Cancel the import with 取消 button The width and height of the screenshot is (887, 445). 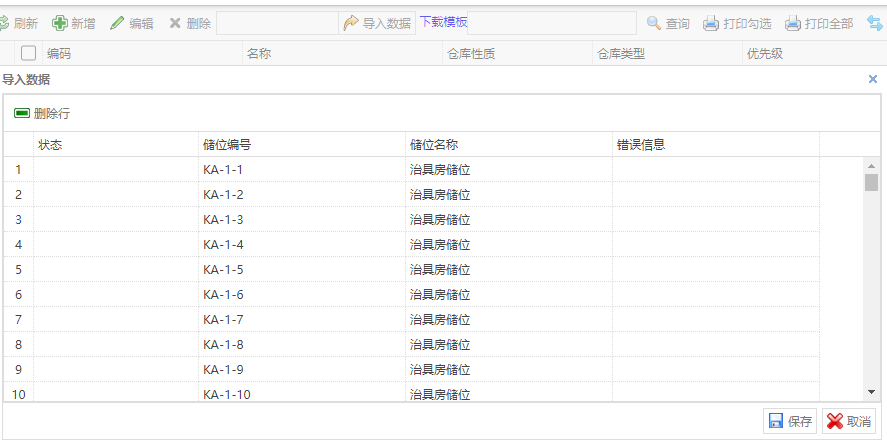pyautogui.click(x=848, y=421)
